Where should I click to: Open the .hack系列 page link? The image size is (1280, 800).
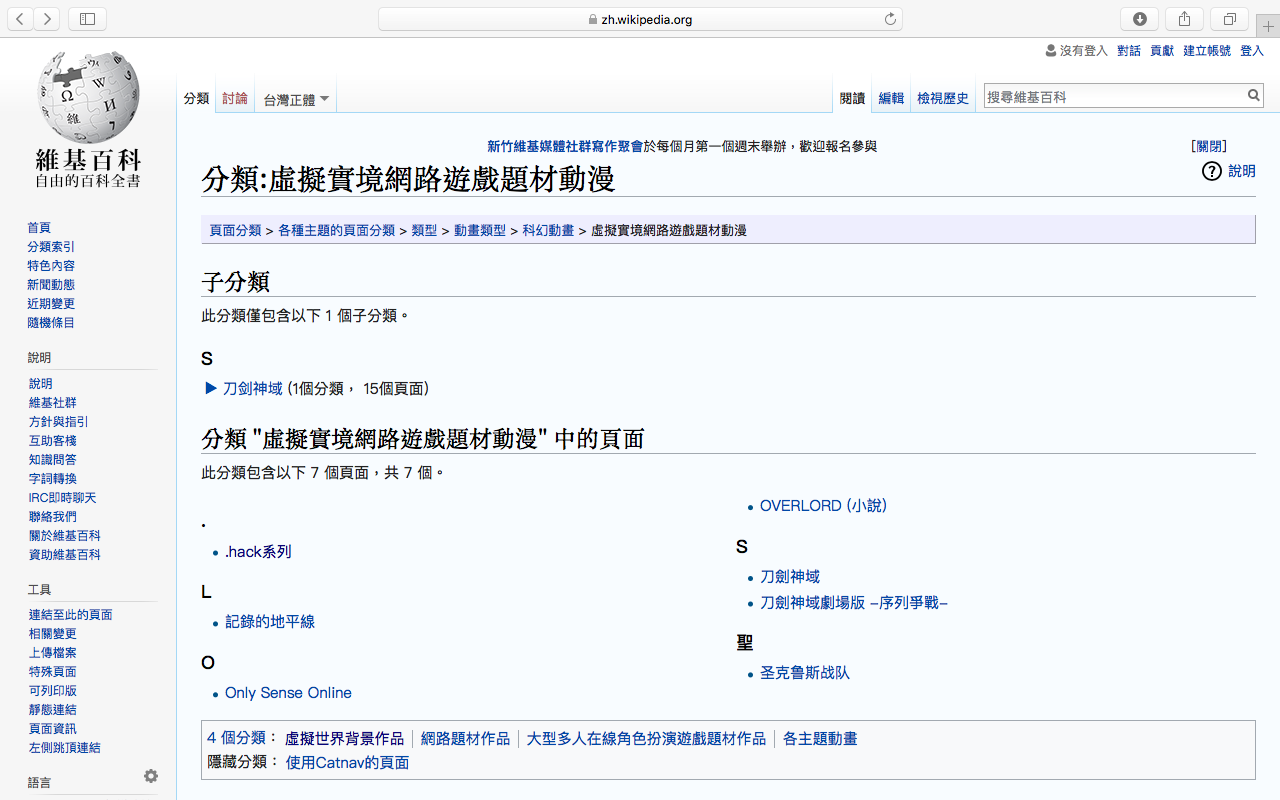click(258, 551)
